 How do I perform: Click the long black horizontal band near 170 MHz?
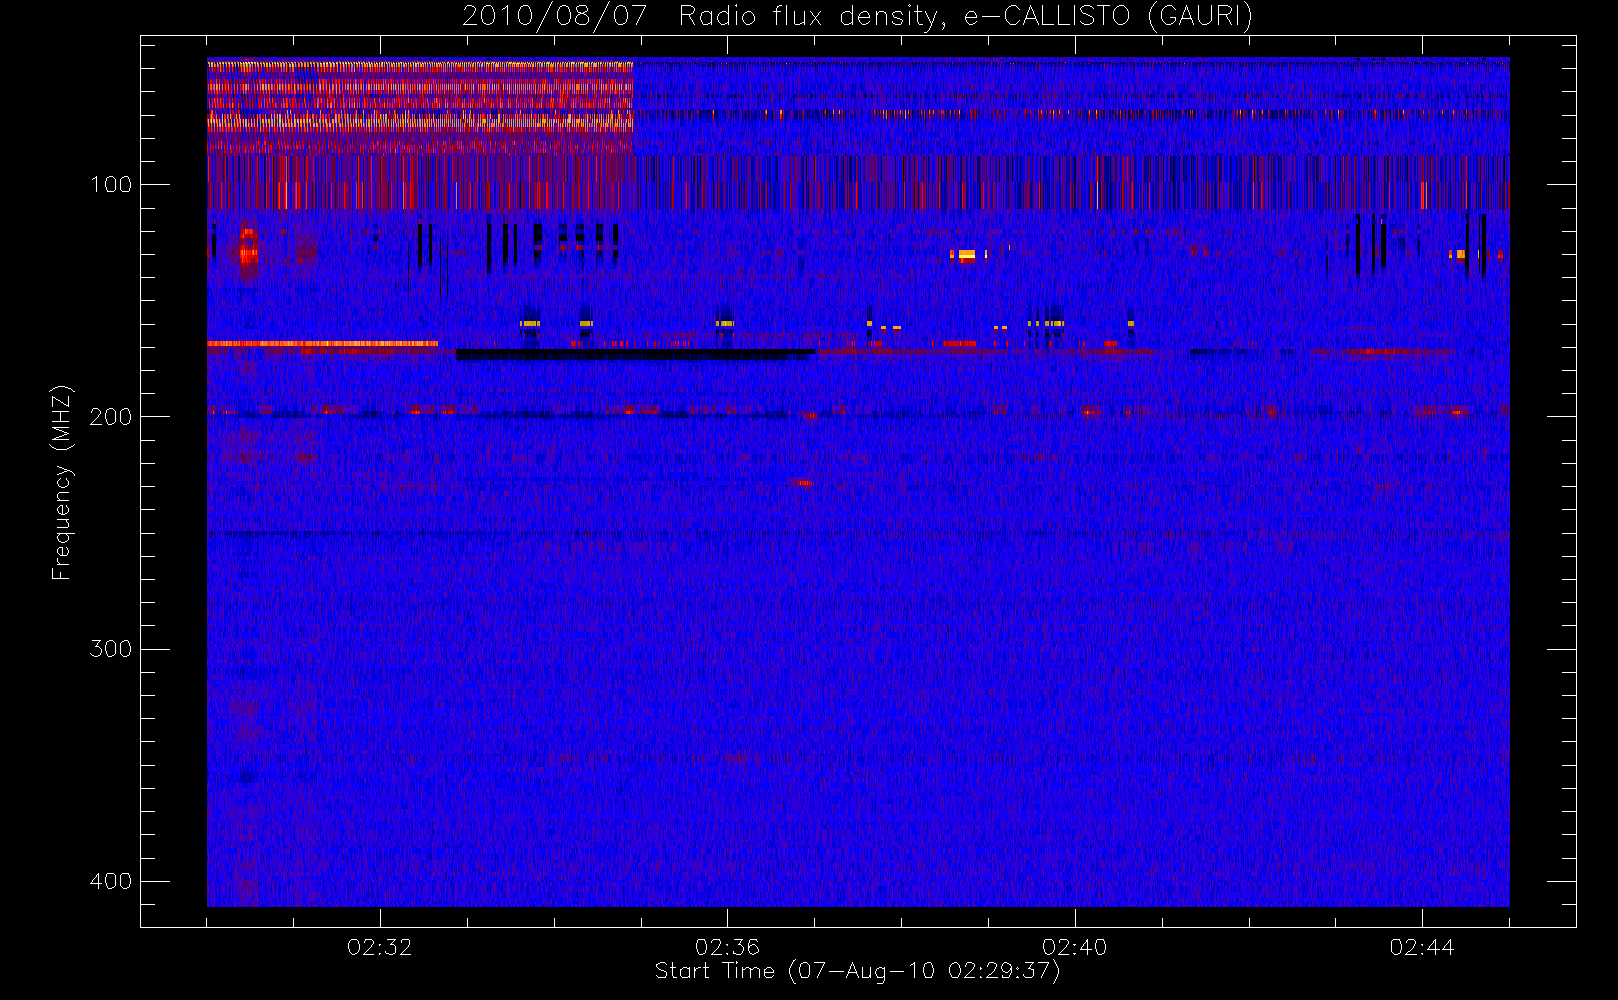636,354
